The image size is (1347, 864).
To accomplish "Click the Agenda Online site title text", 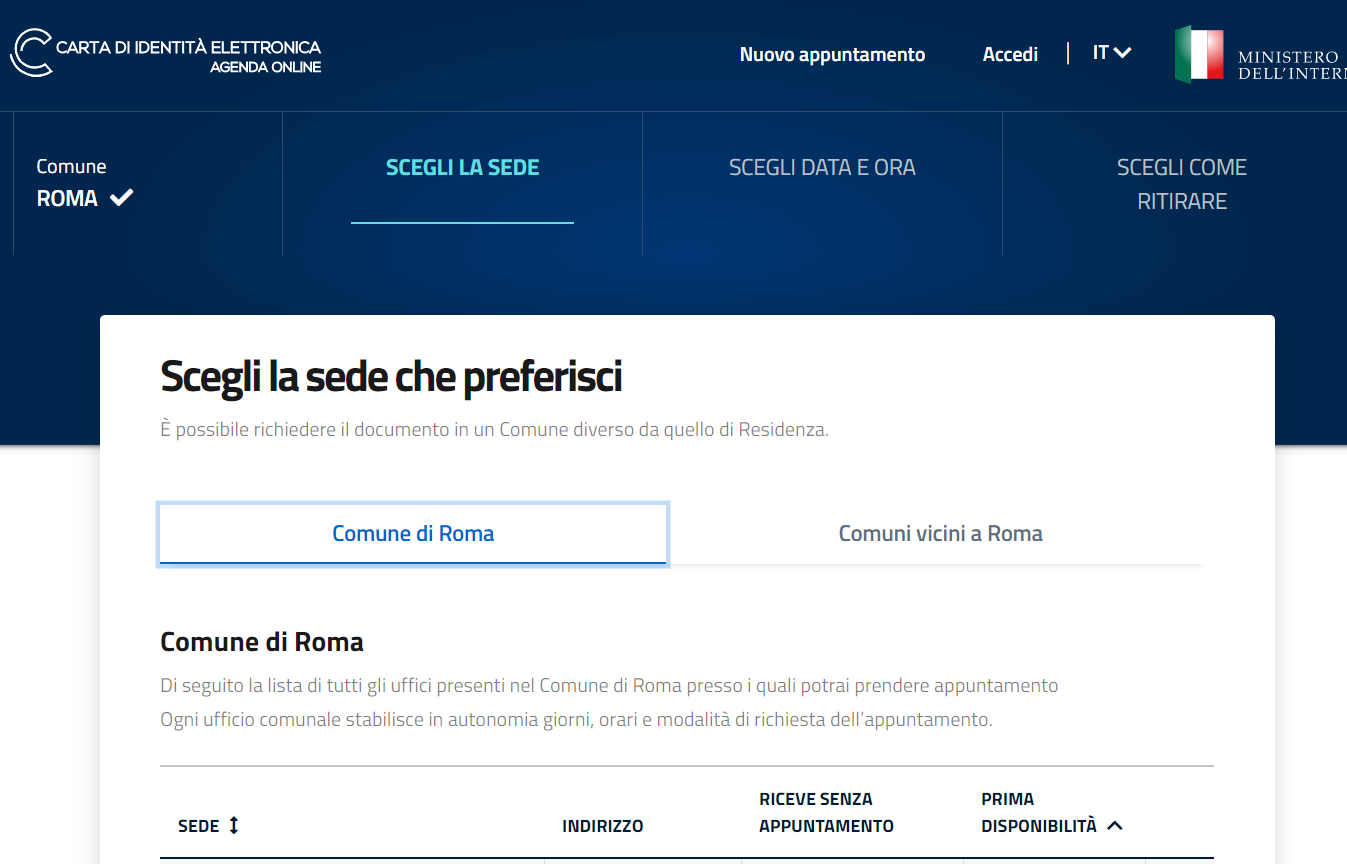I will [x=265, y=68].
